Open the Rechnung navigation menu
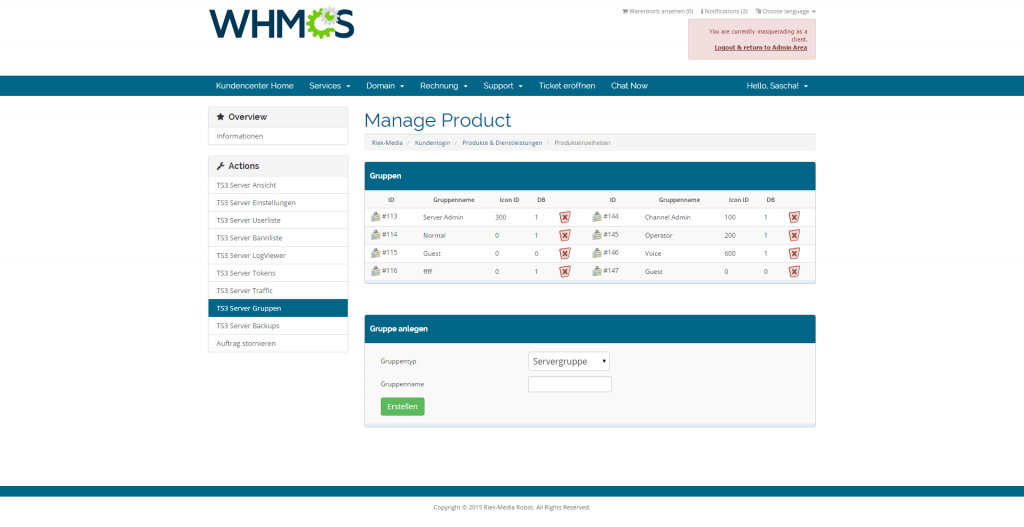This screenshot has height=527, width=1024. coord(443,86)
